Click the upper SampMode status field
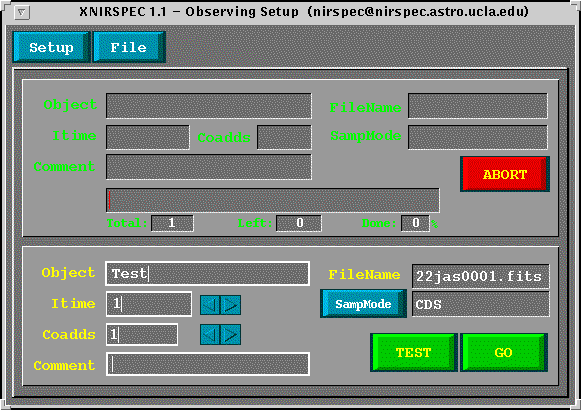 478,137
